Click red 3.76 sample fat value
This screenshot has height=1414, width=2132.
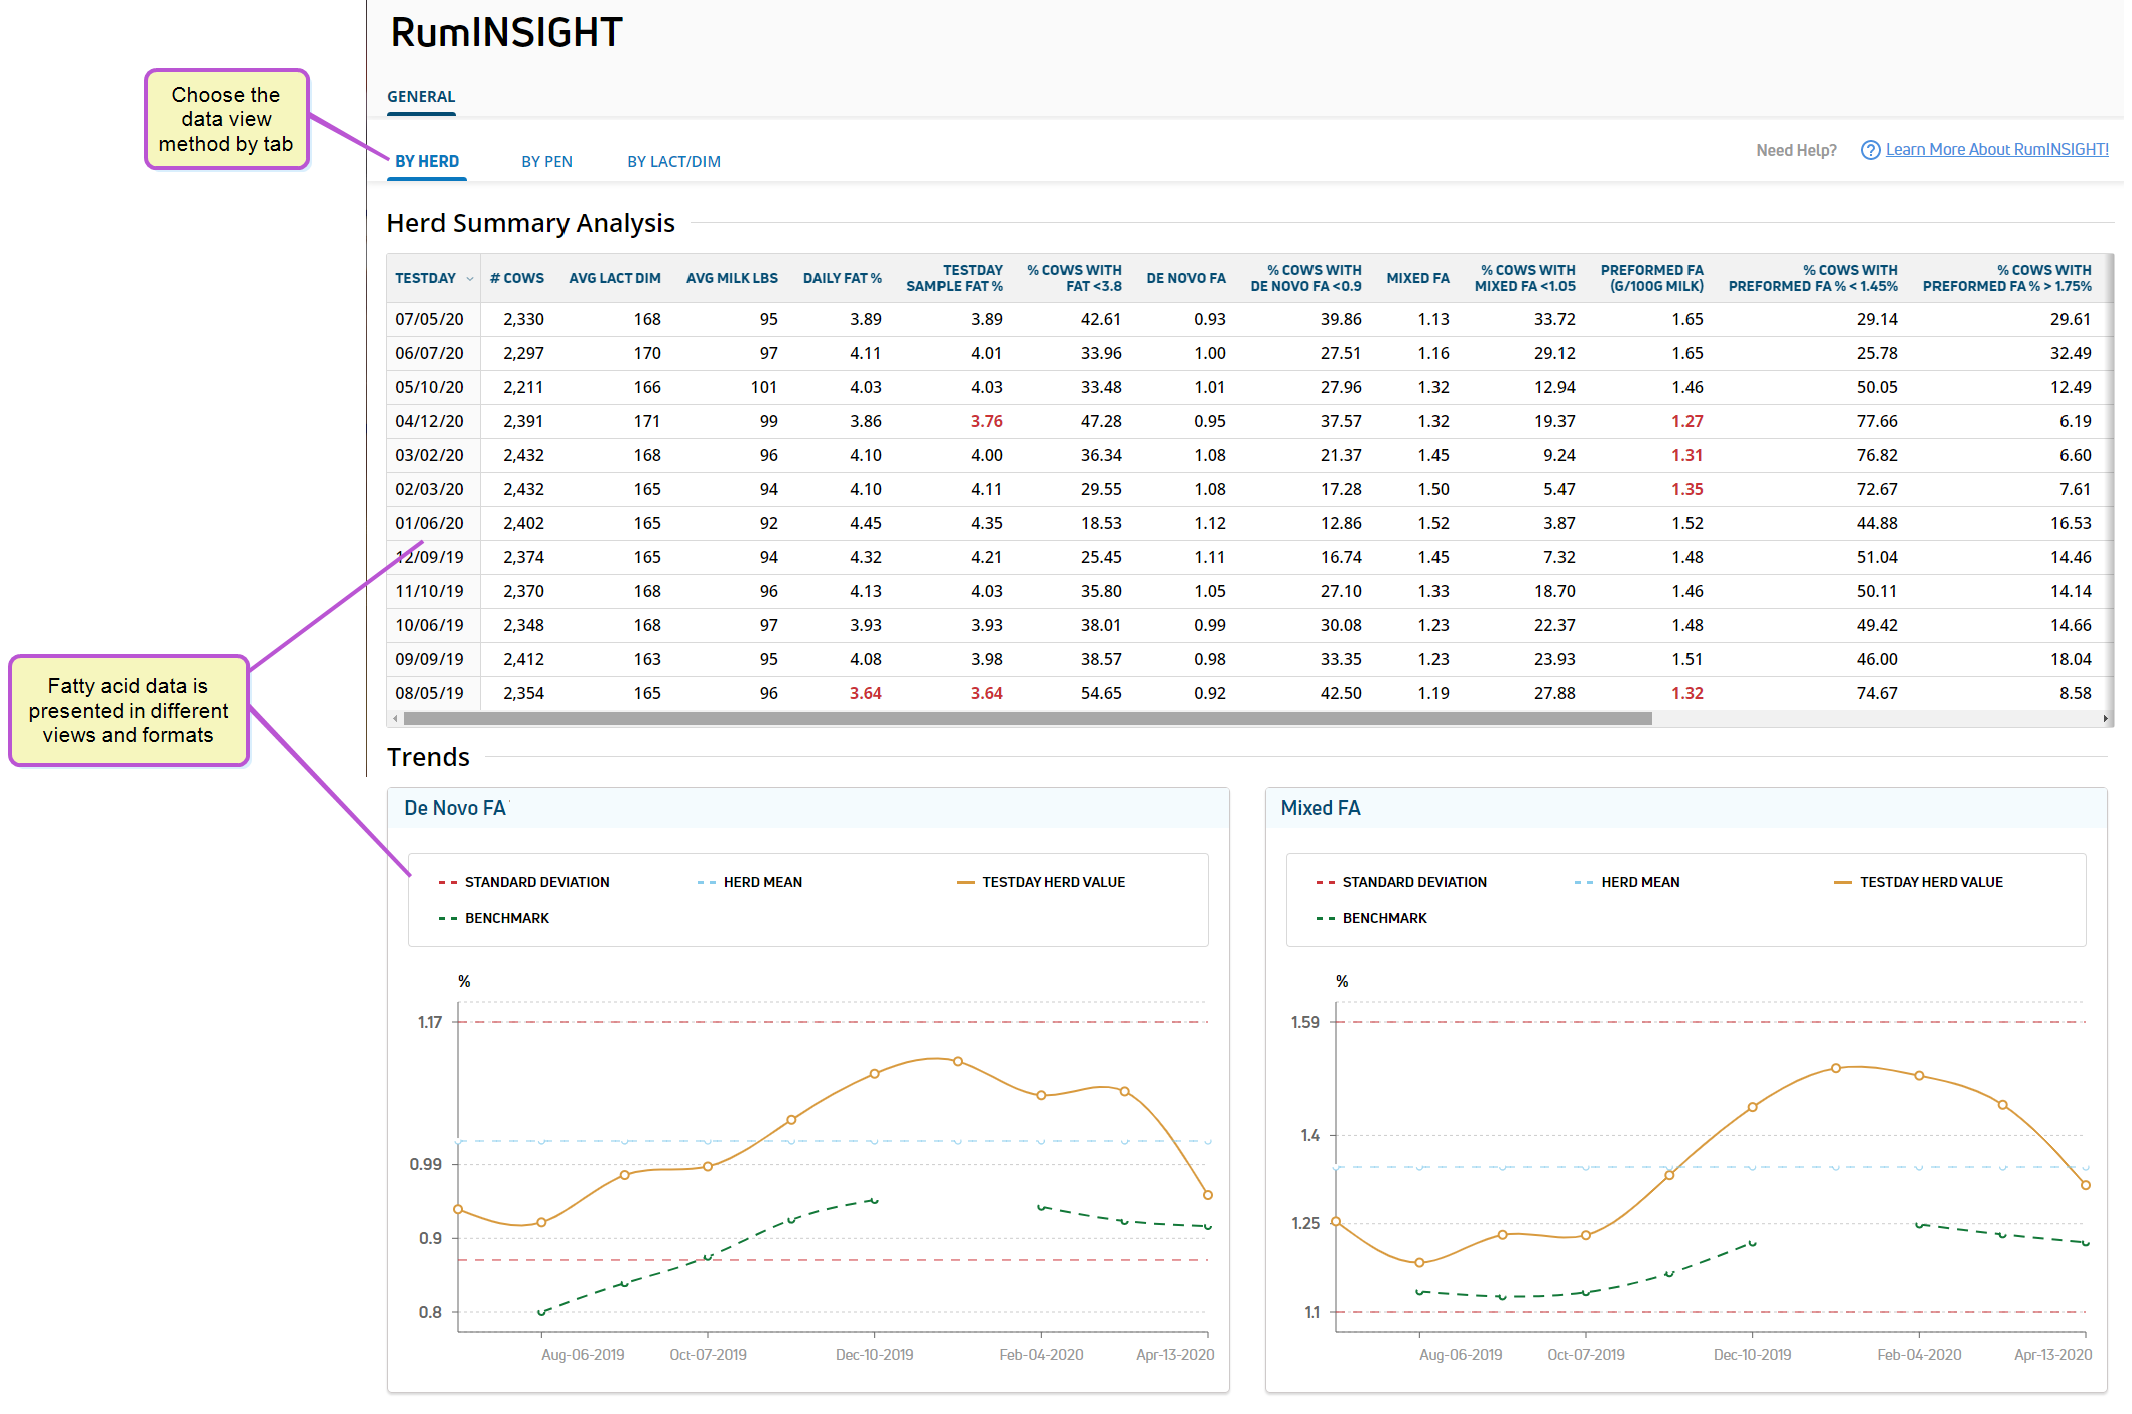[986, 421]
